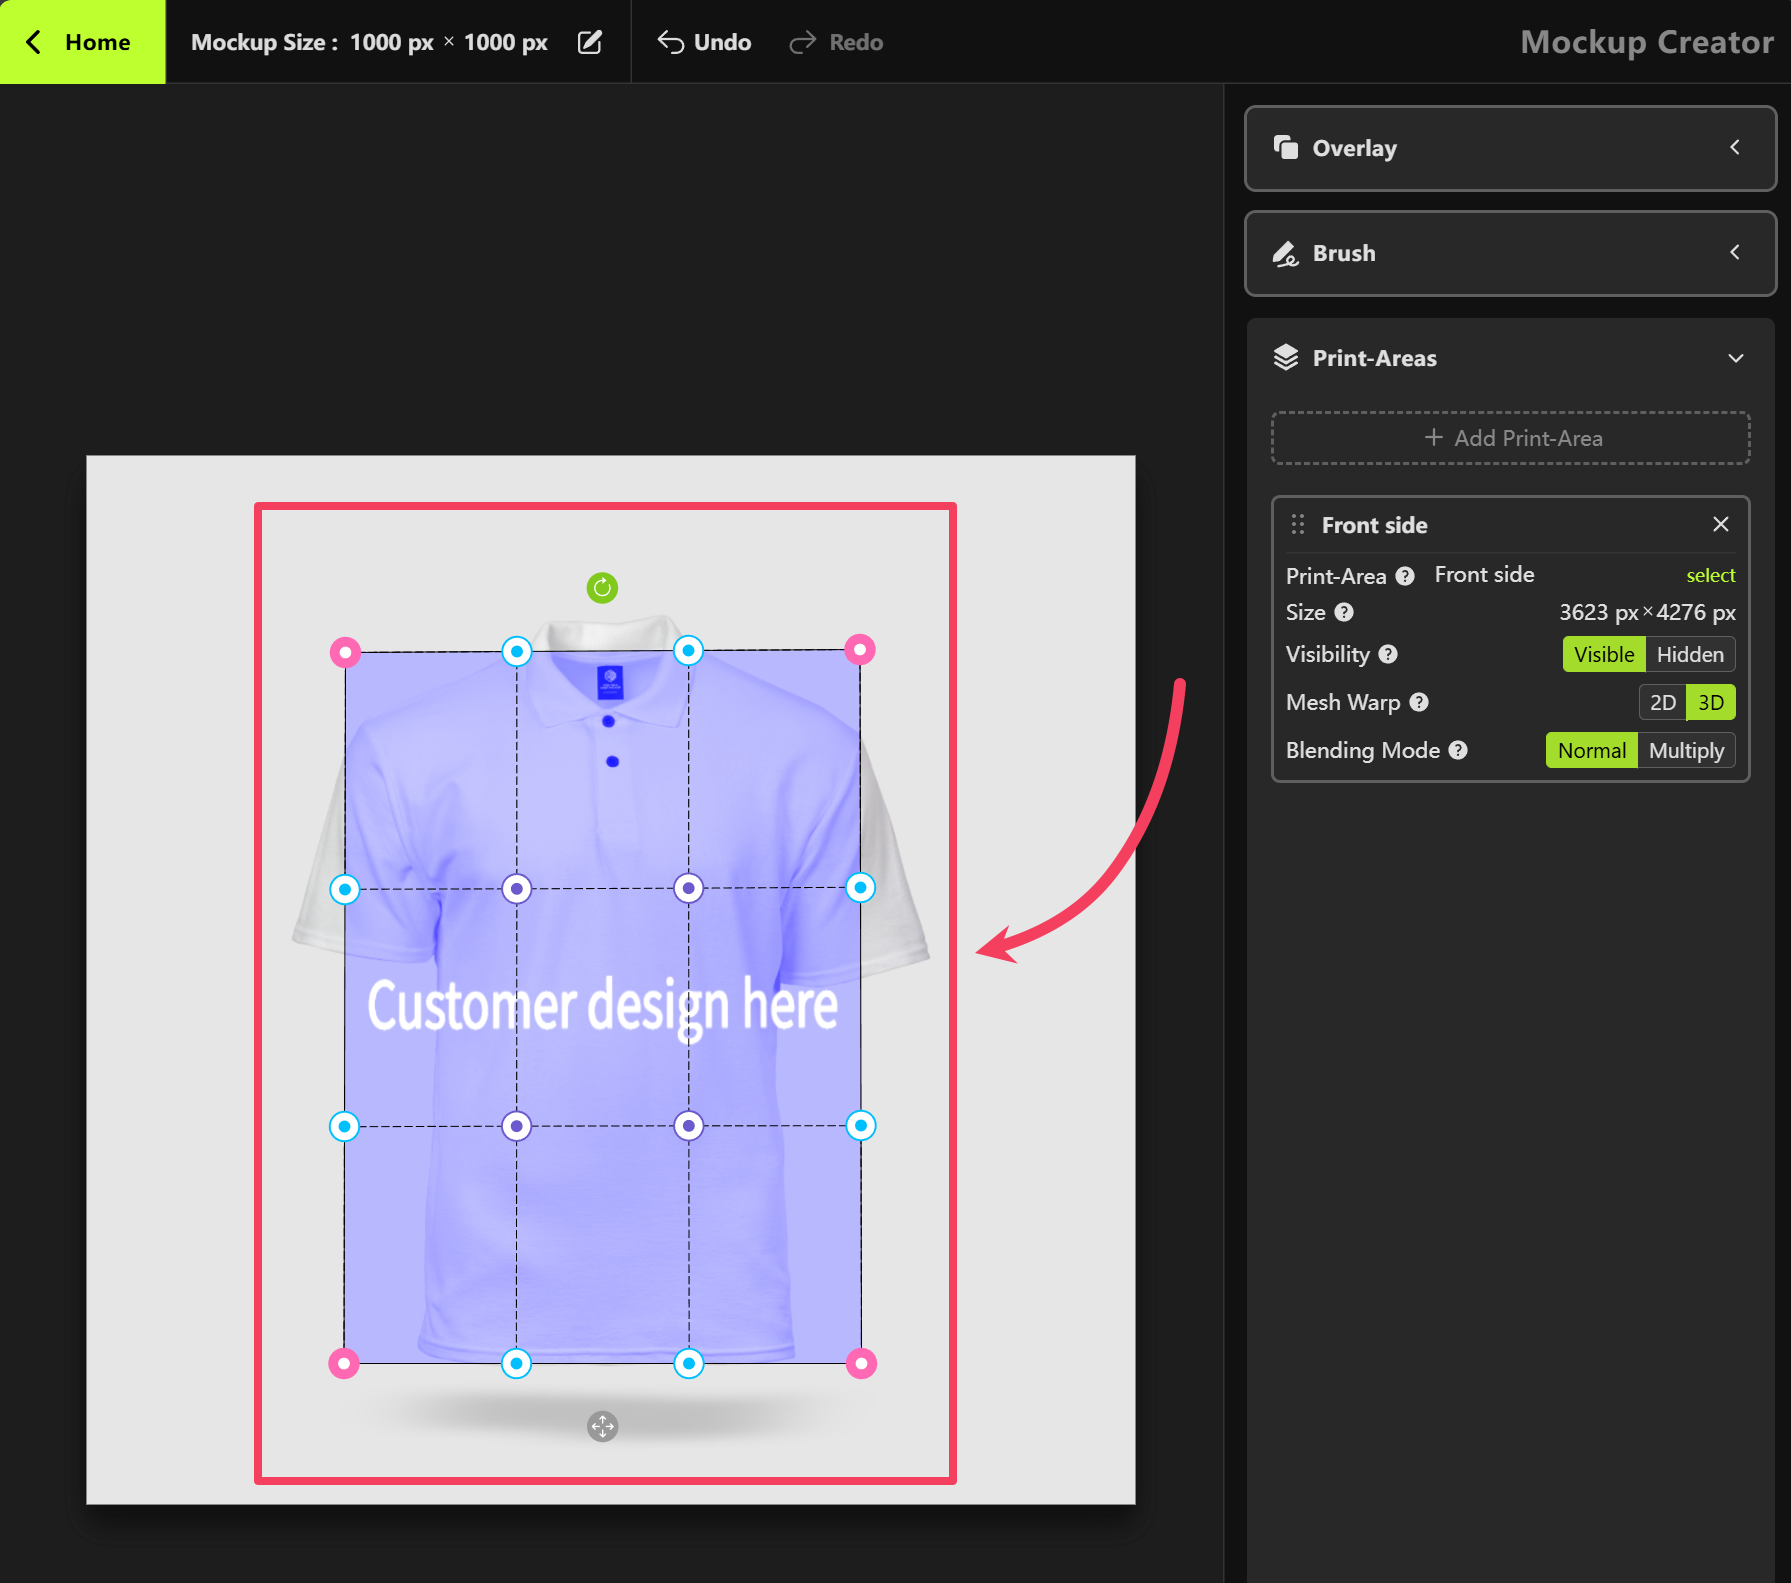Select the top-right pink corner handle
The image size is (1791, 1583).
click(x=860, y=650)
